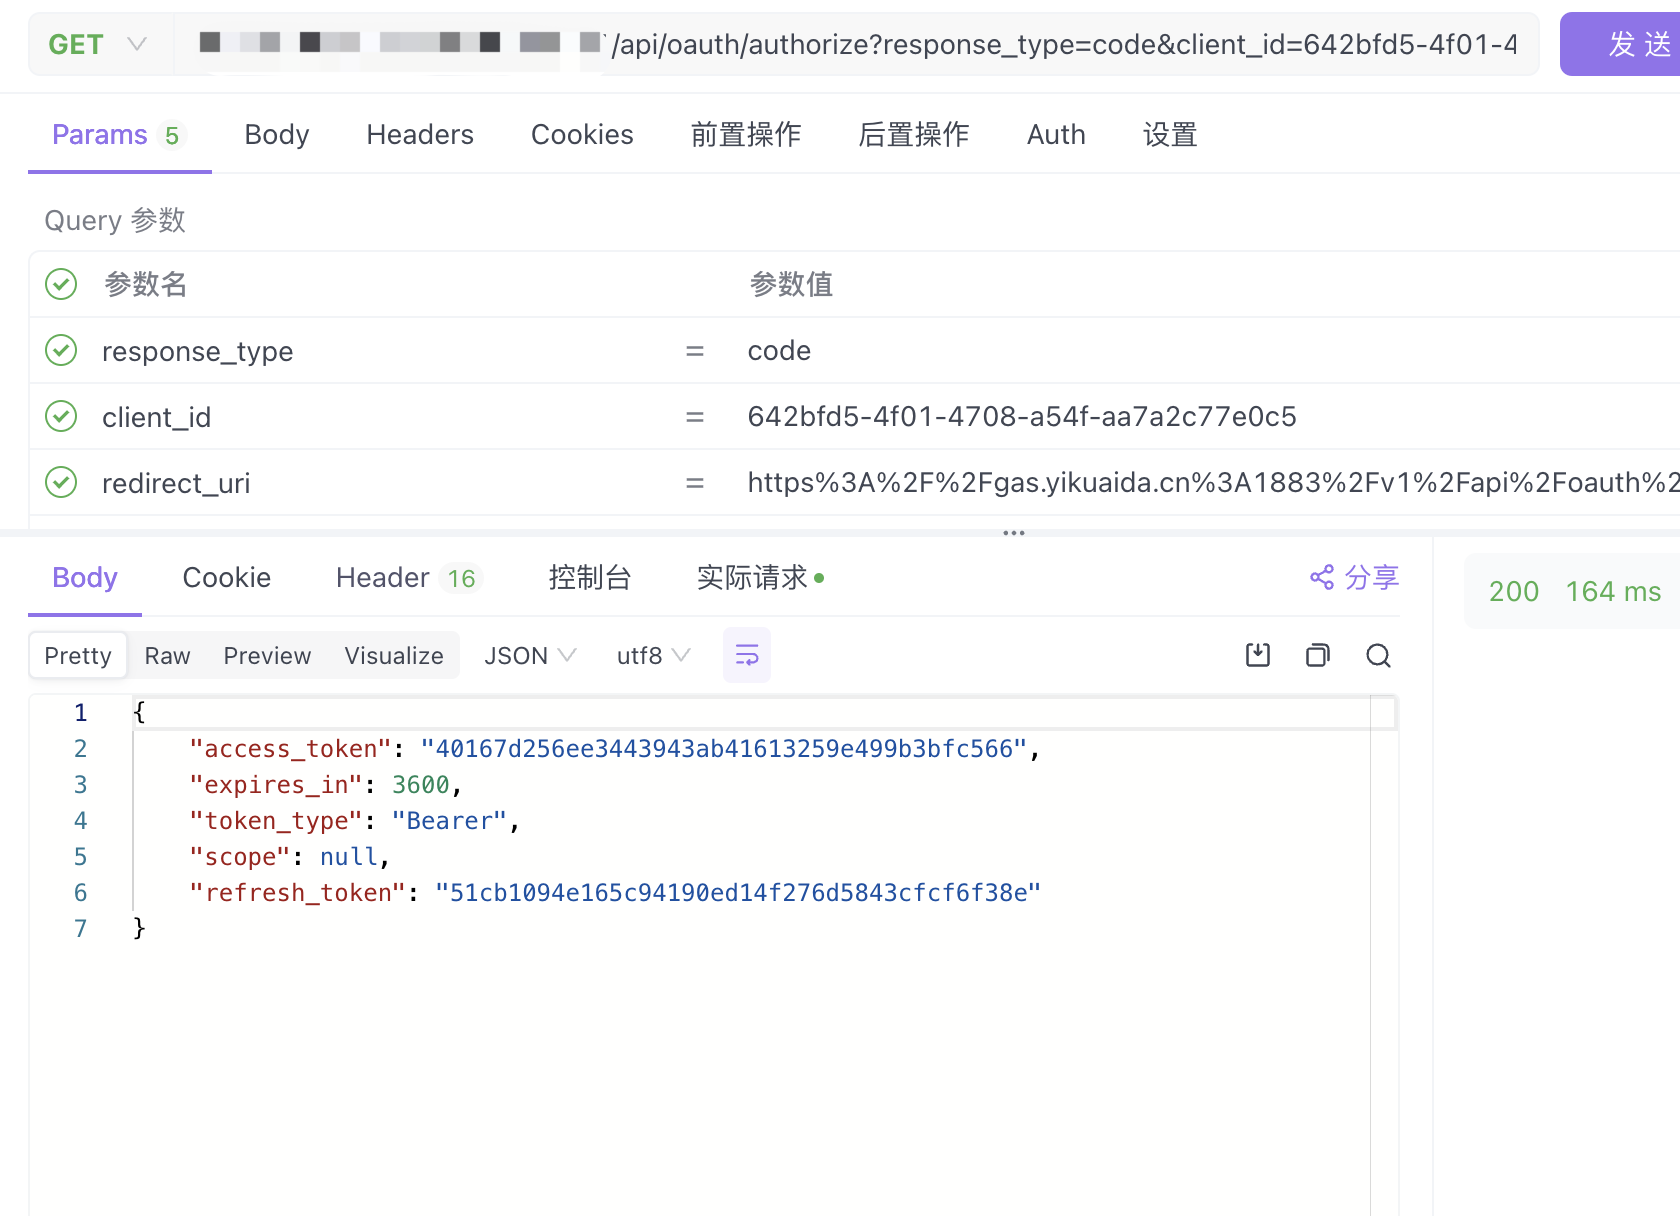
Task: Click the expires_in value 3600
Action: (420, 785)
